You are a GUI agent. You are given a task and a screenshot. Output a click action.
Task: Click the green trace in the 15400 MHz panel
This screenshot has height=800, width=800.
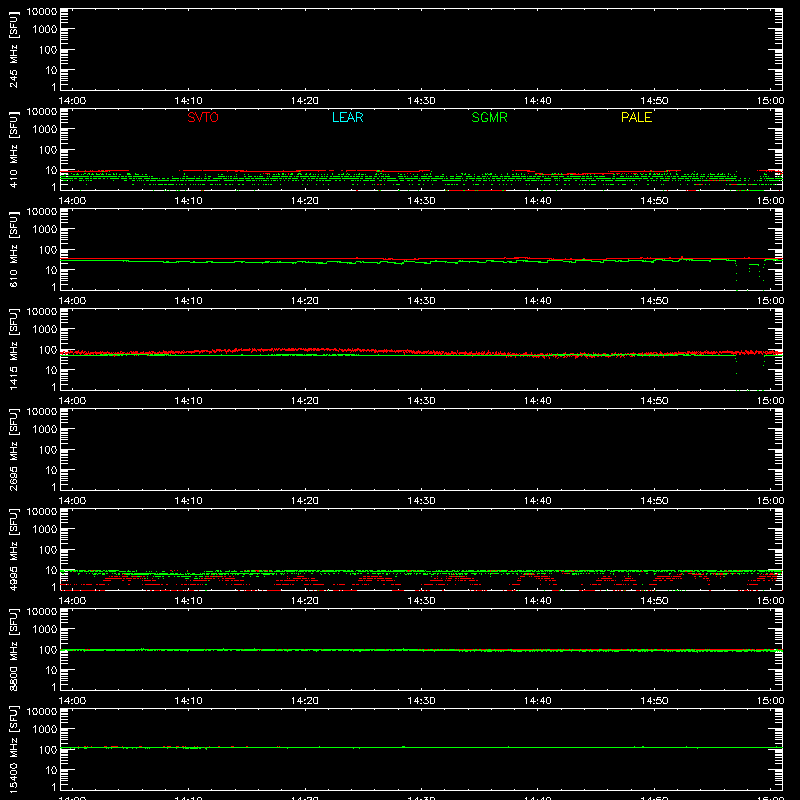pos(421,747)
